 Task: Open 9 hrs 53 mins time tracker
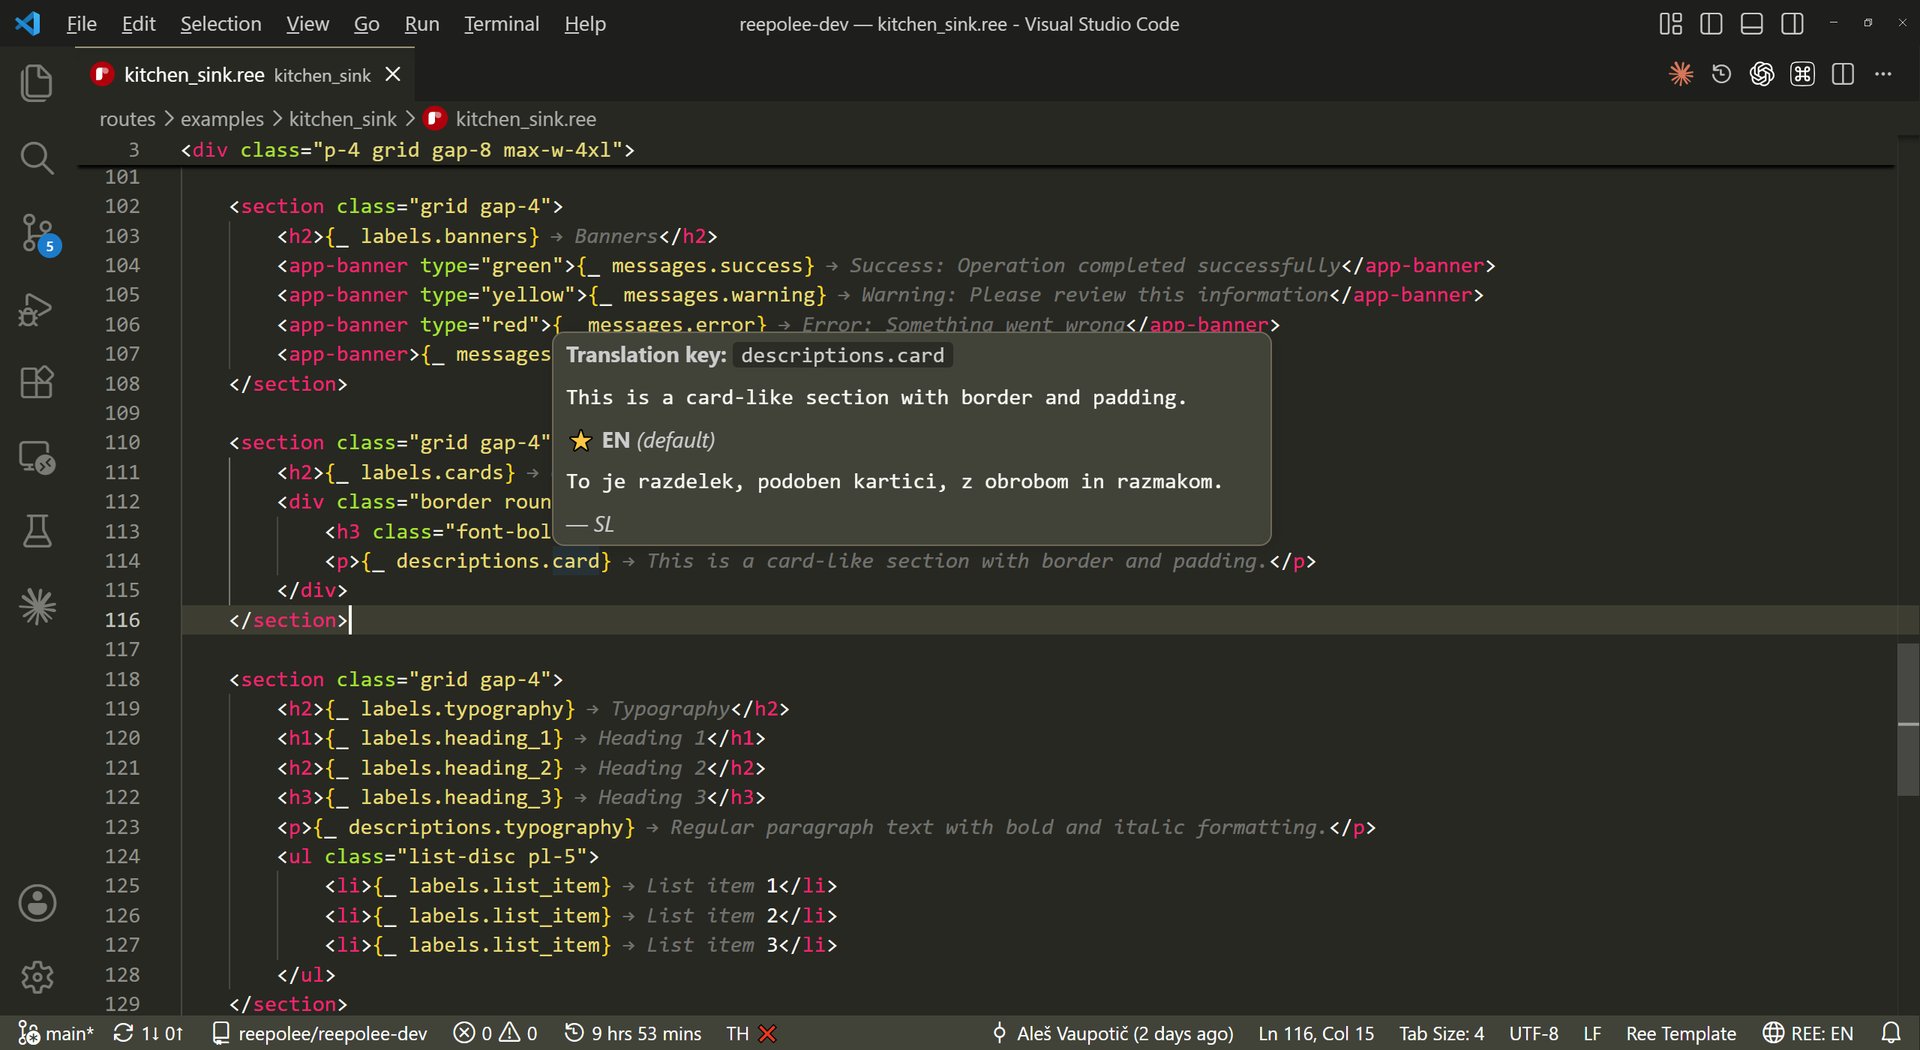coord(633,1033)
